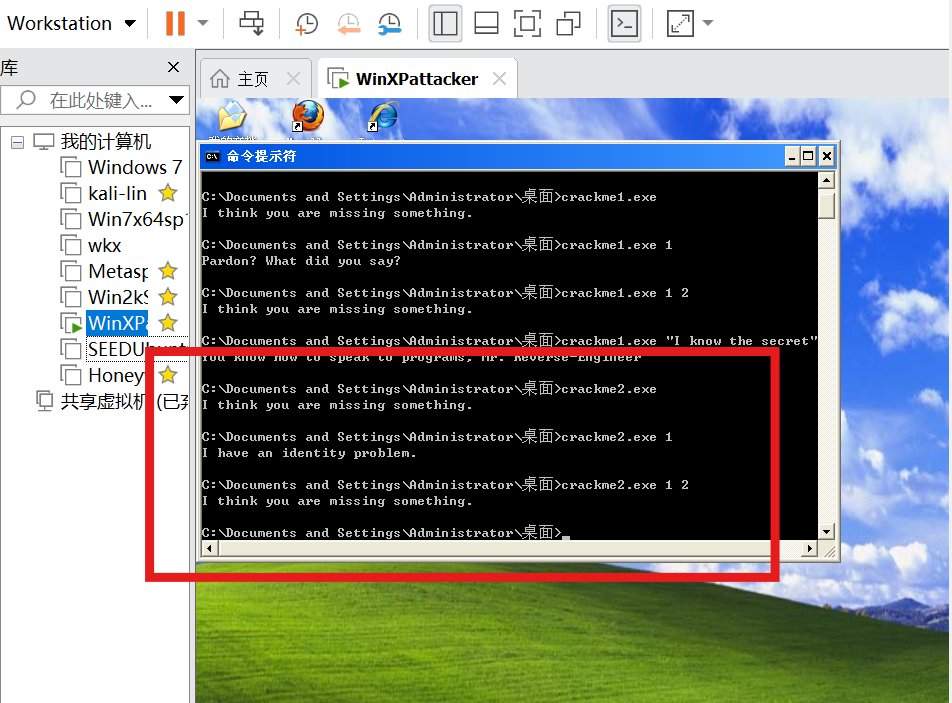Toggle favorite star for kali-lin
Image resolution: width=952 pixels, height=703 pixels.
point(168,193)
